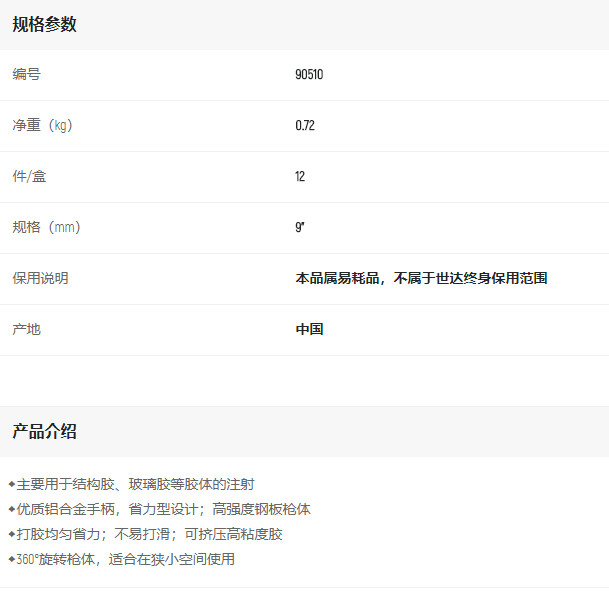Screen dimensions: 609x599
Task: Click the diamond bullet before 主要用于结构胶
Action: tap(12, 484)
